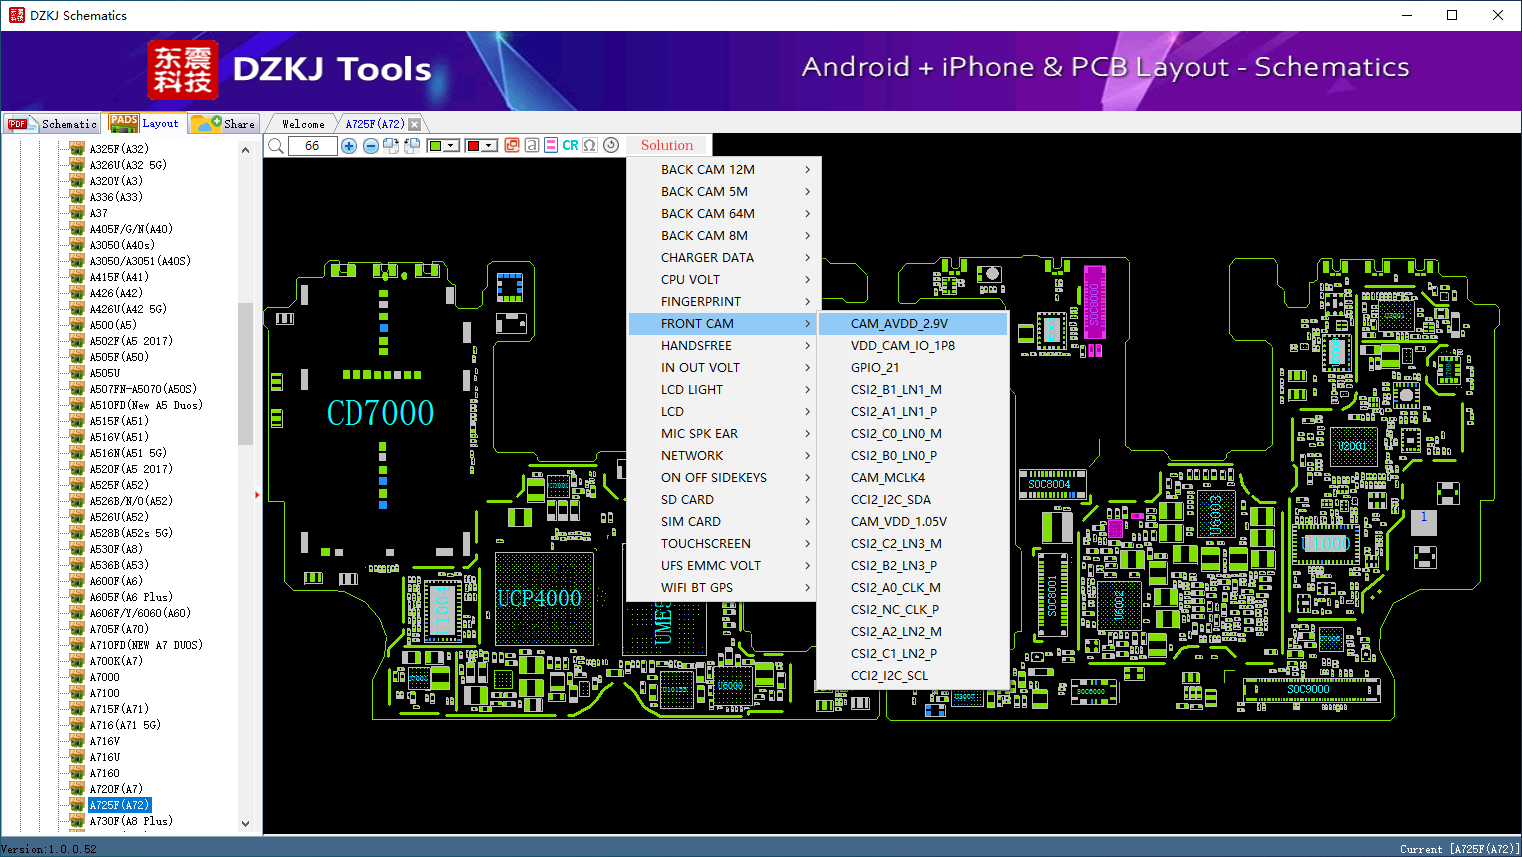Click the red color swatch
The image size is (1522, 857).
(x=473, y=146)
